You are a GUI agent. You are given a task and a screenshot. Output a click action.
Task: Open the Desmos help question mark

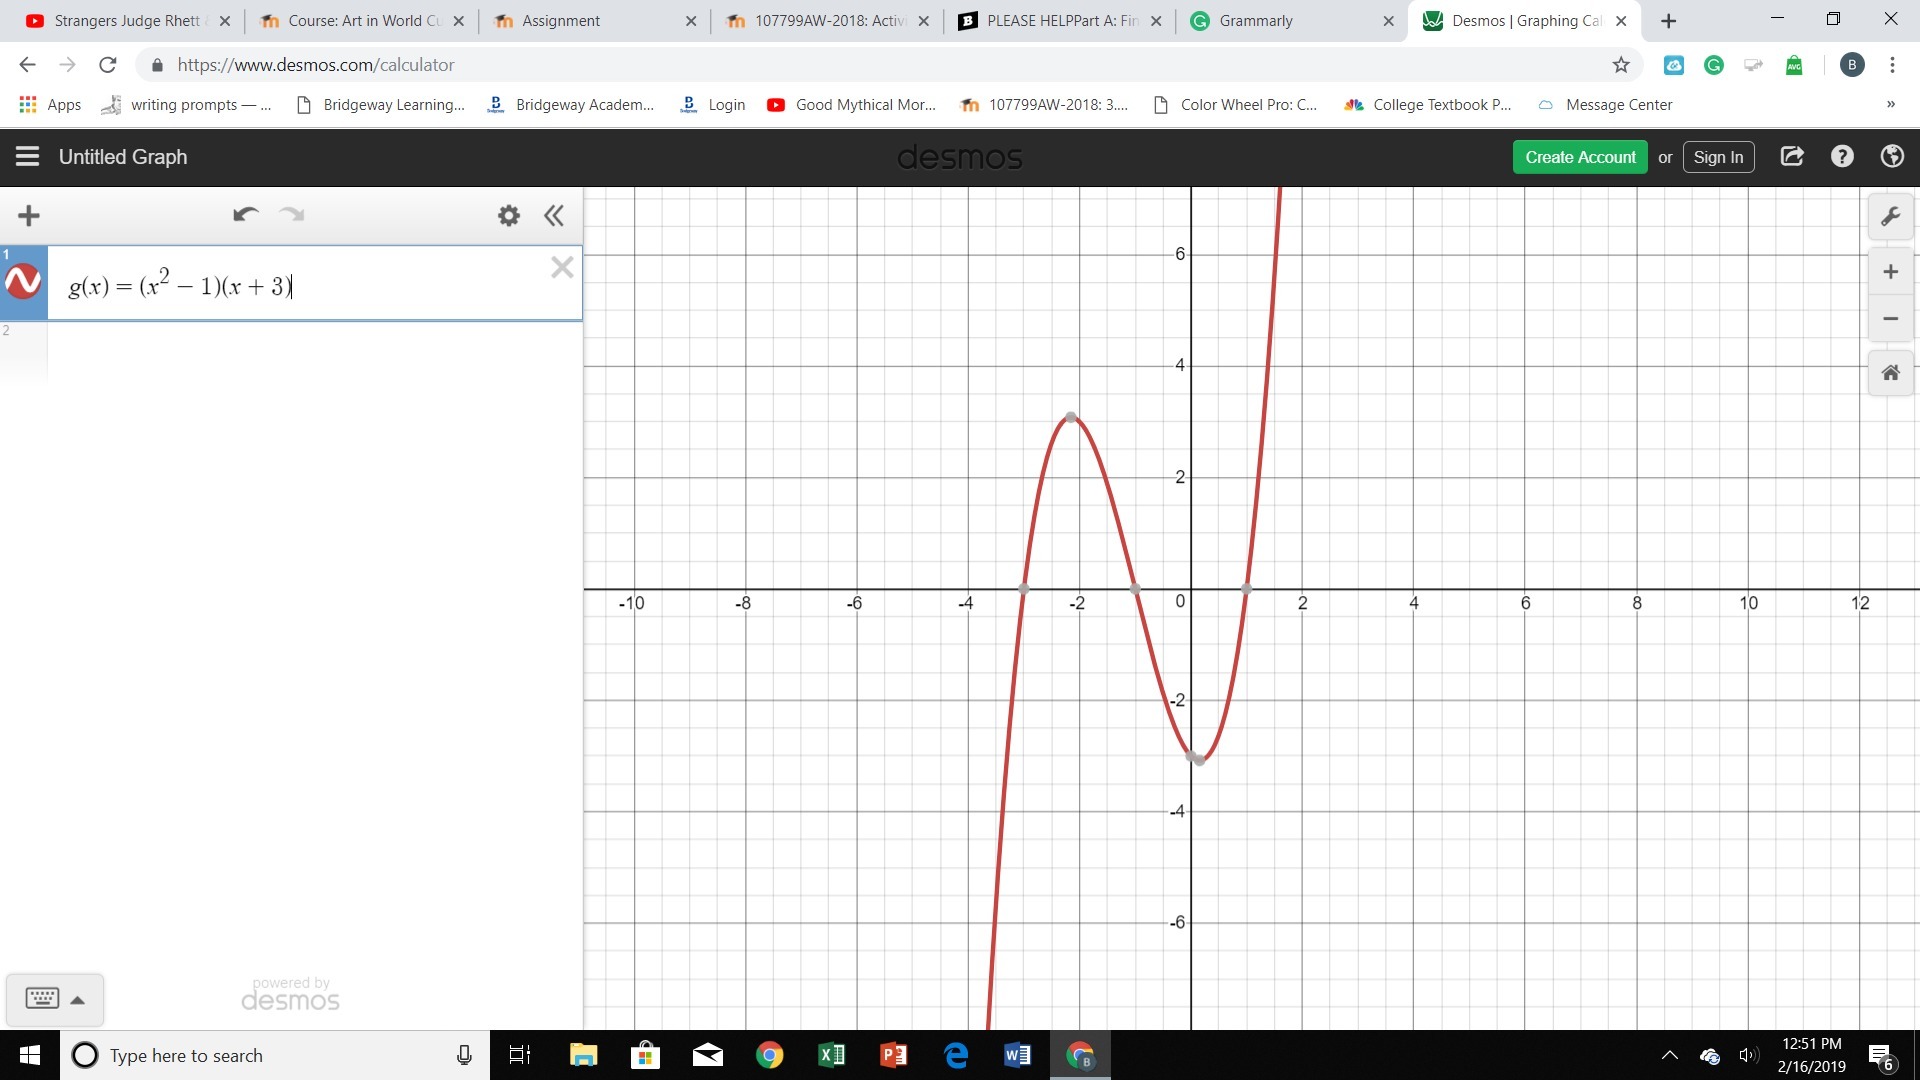pyautogui.click(x=1842, y=157)
